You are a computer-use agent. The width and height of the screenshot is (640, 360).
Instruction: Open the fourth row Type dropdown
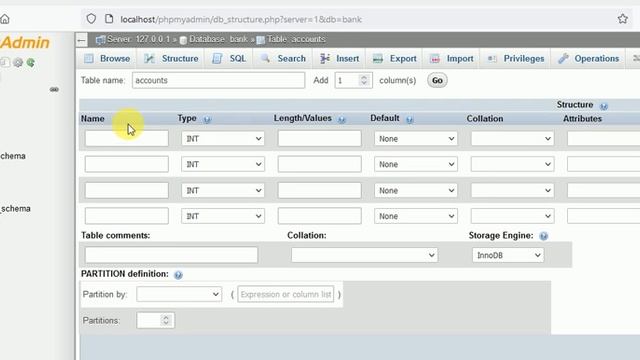[223, 216]
